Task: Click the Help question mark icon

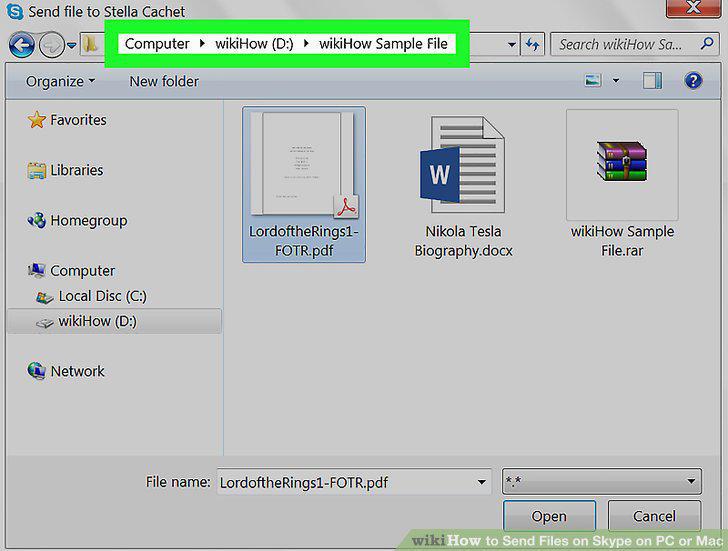Action: tap(693, 81)
